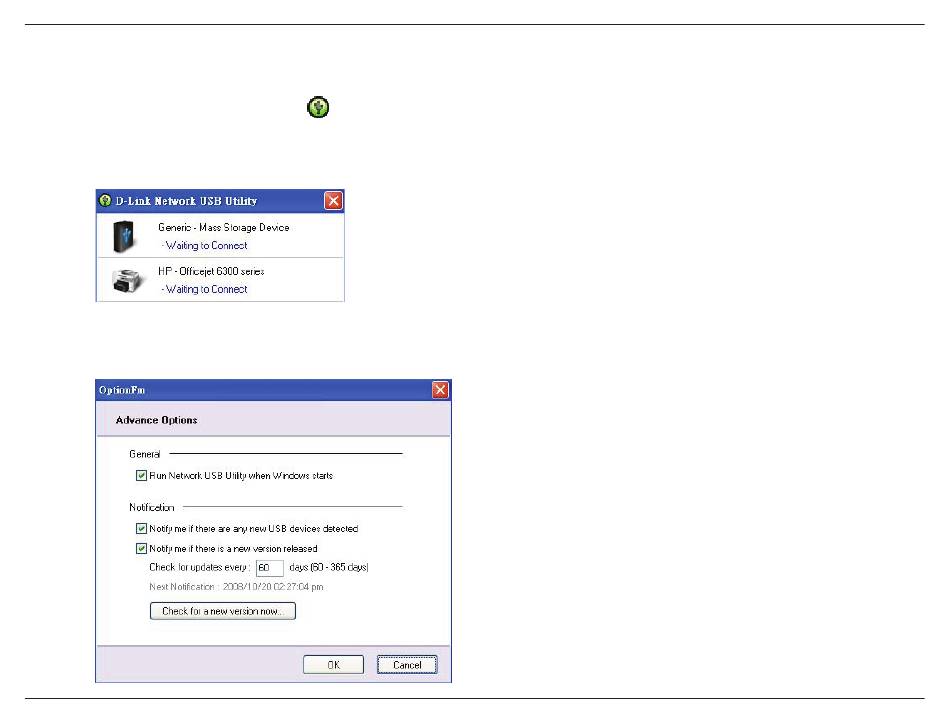Confirm options with the OK button
950x725 pixels.
333,664
